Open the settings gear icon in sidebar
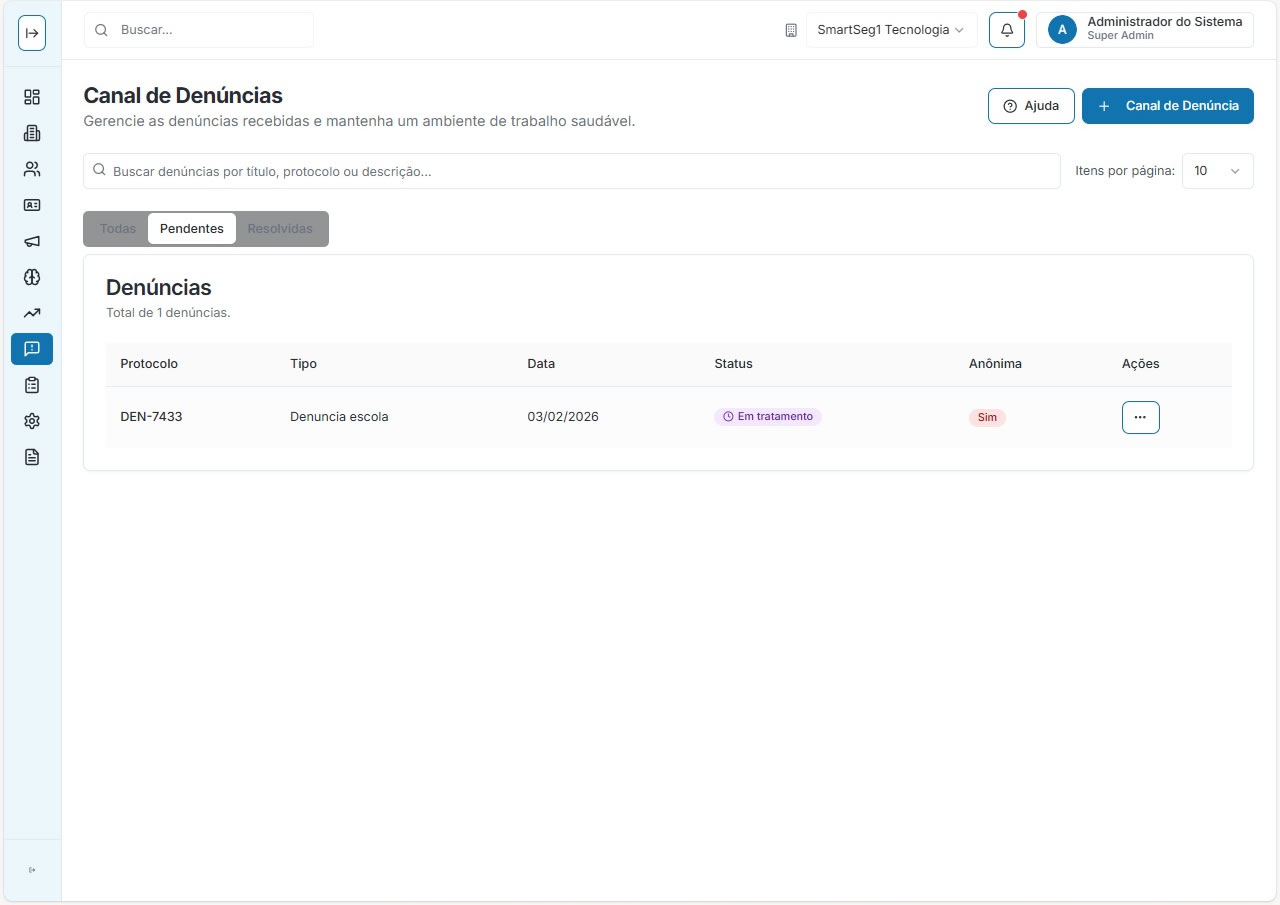This screenshot has height=905, width=1280. pos(32,421)
